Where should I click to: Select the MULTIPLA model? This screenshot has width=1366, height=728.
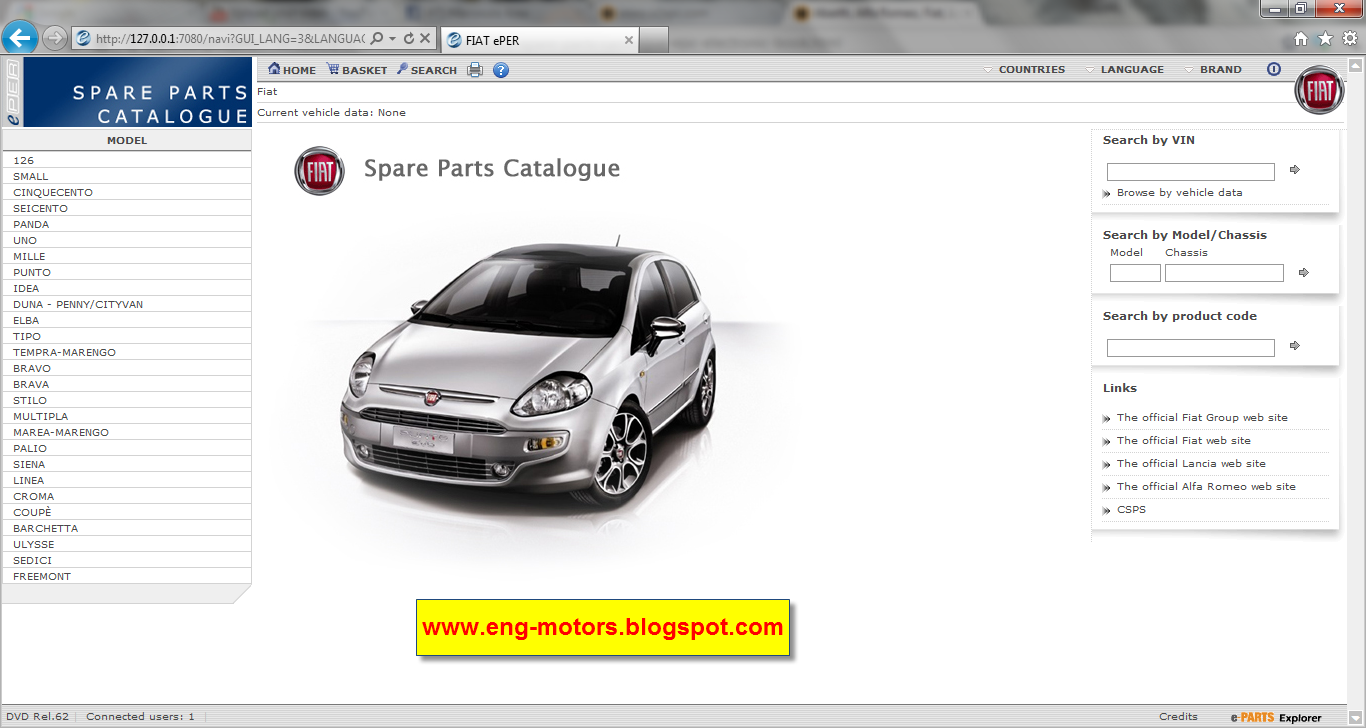pos(126,416)
